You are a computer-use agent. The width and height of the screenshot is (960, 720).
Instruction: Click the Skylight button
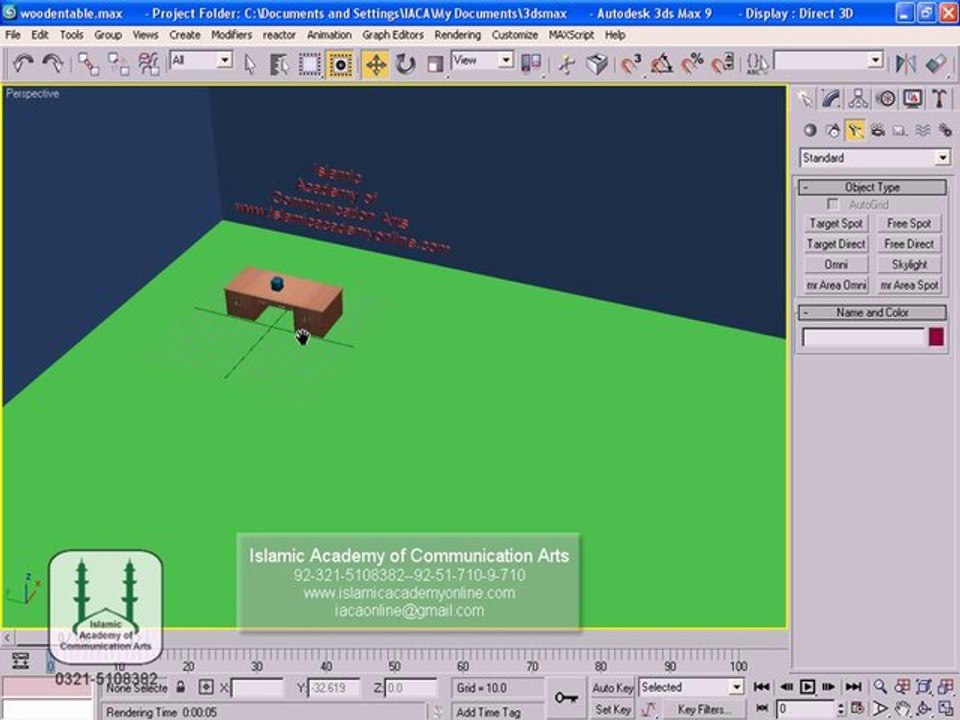[x=909, y=264]
